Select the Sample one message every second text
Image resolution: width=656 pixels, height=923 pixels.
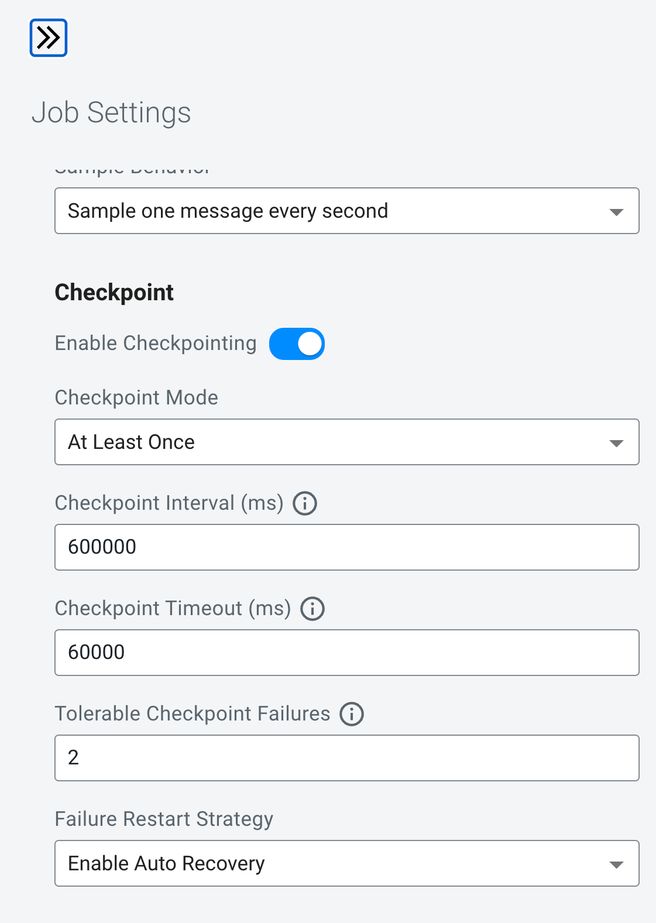228,211
